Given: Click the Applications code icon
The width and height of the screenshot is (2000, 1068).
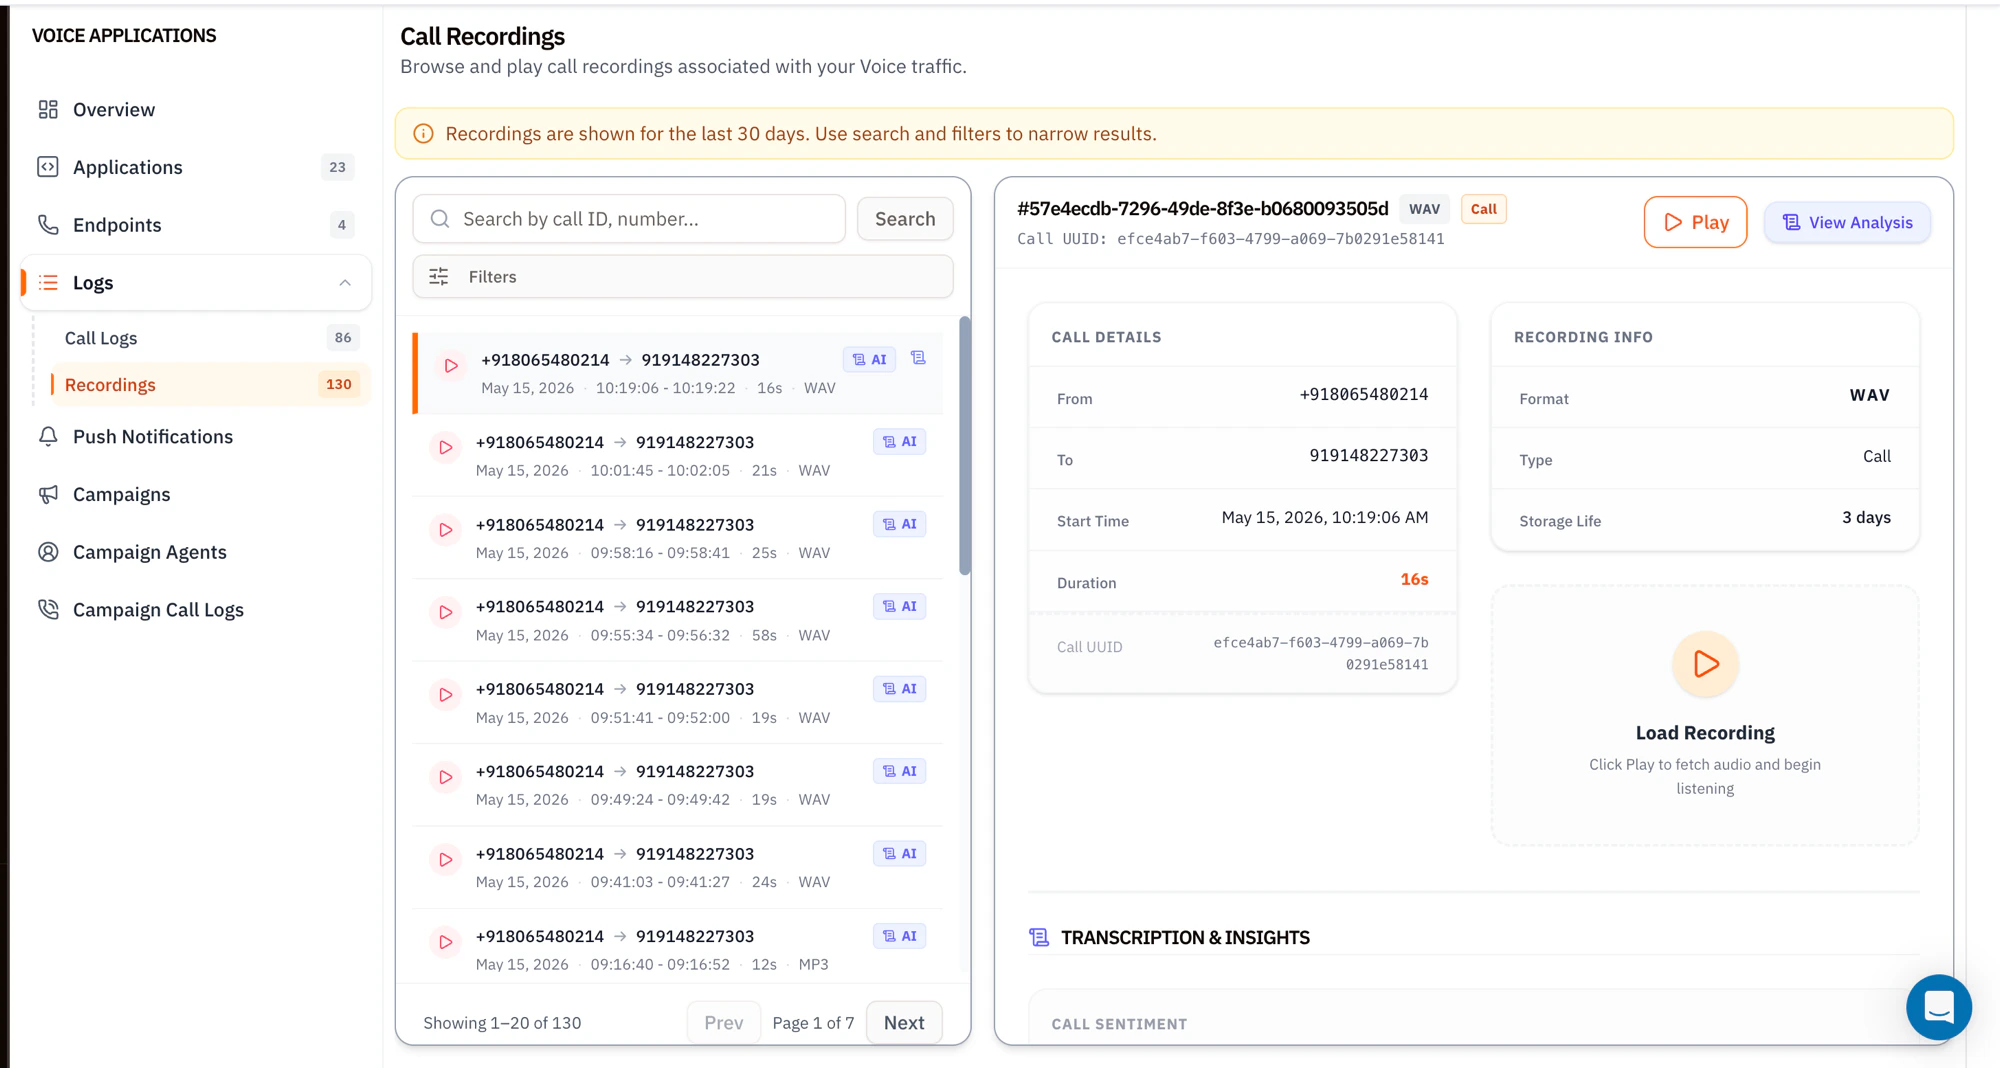Looking at the screenshot, I should point(48,167).
